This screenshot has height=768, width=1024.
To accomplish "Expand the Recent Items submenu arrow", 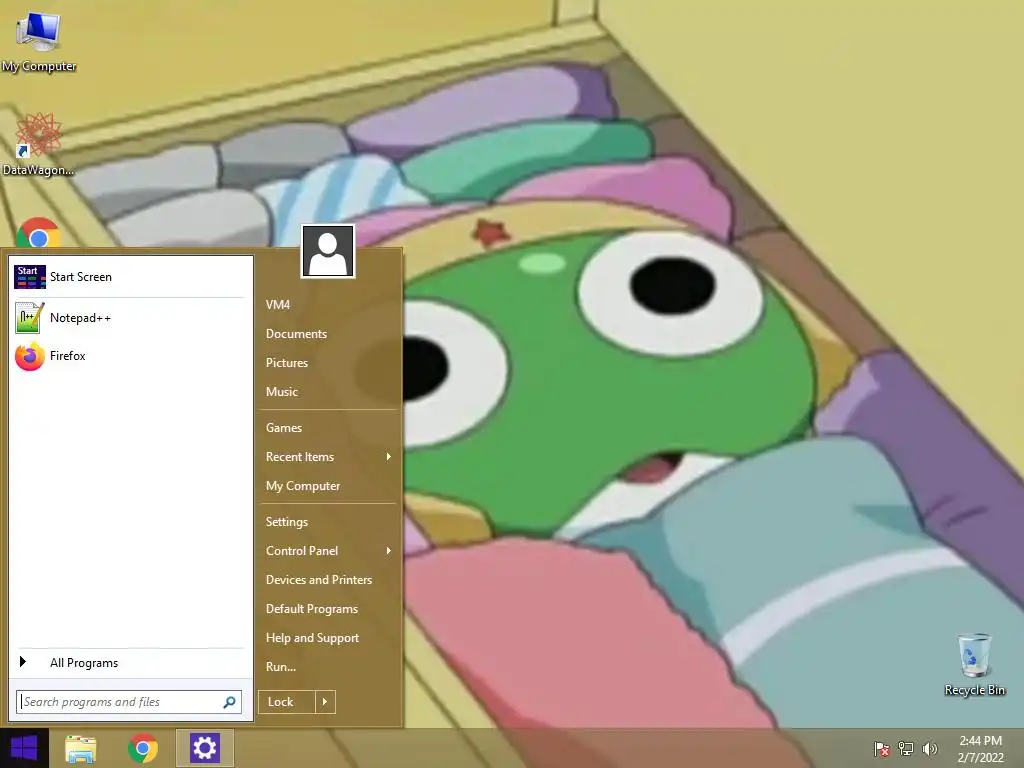I will pos(389,456).
